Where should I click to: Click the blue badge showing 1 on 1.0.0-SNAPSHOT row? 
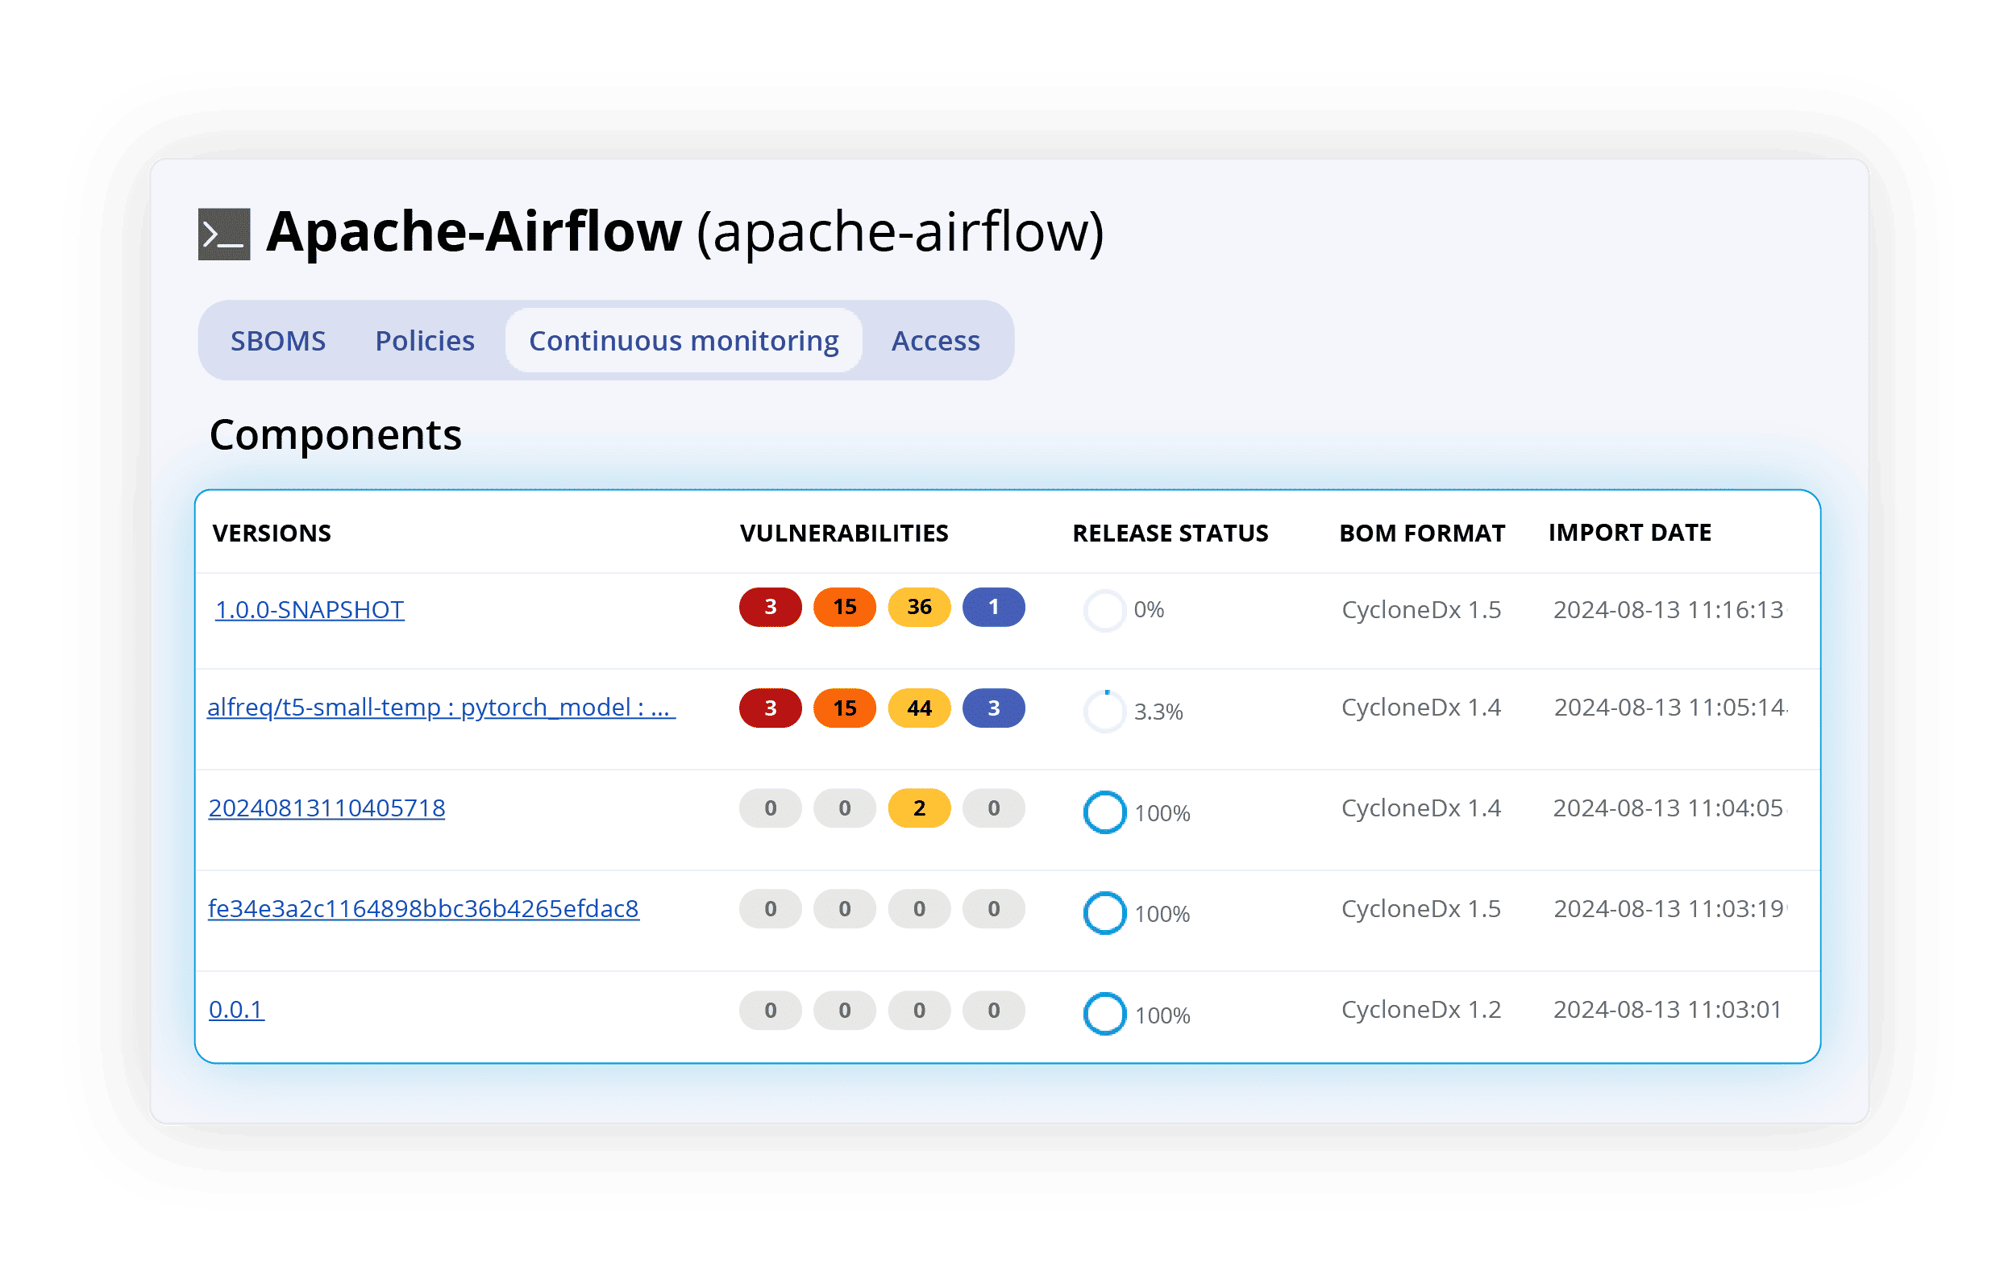(994, 607)
